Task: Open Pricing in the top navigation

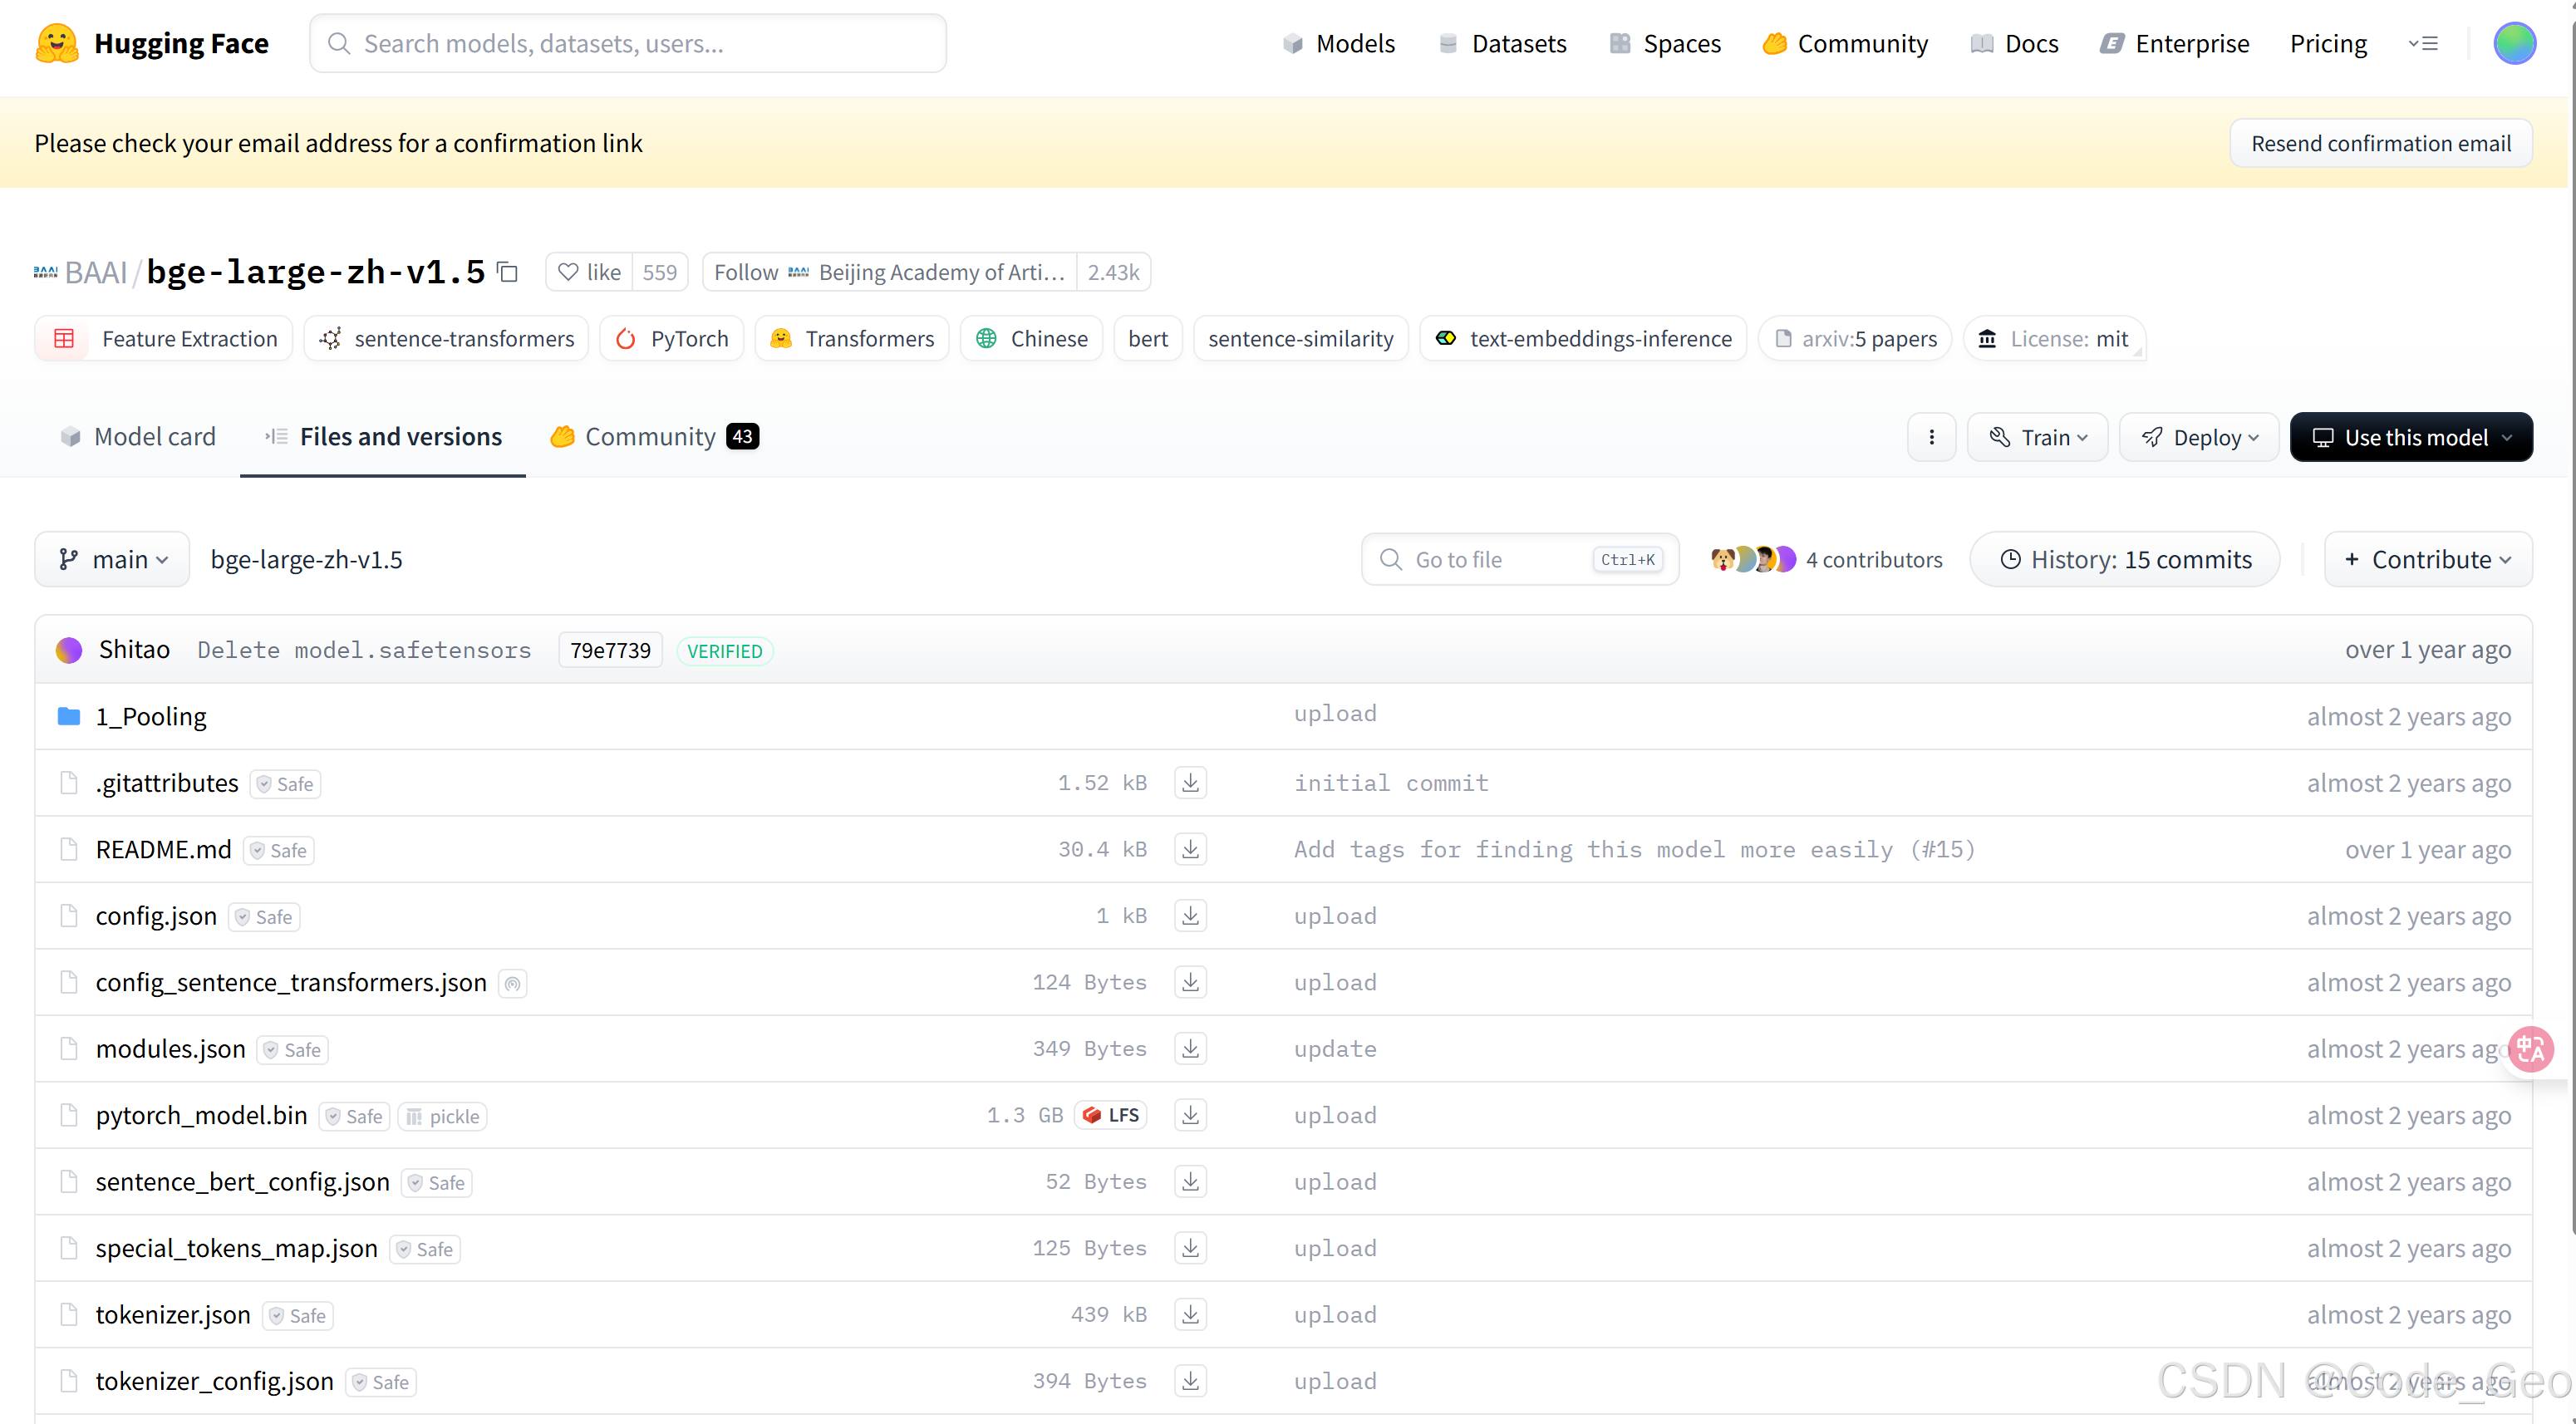Action: [x=2328, y=43]
